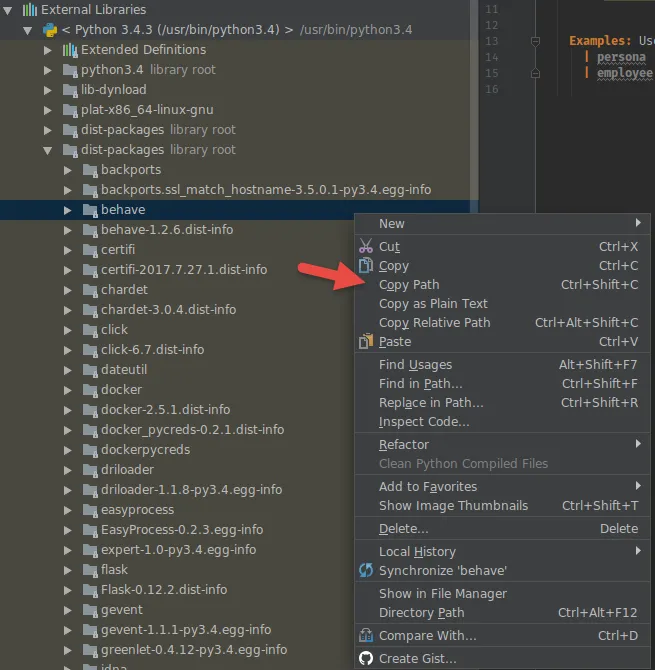
Task: Click the certifi folder icon
Action: 90,250
